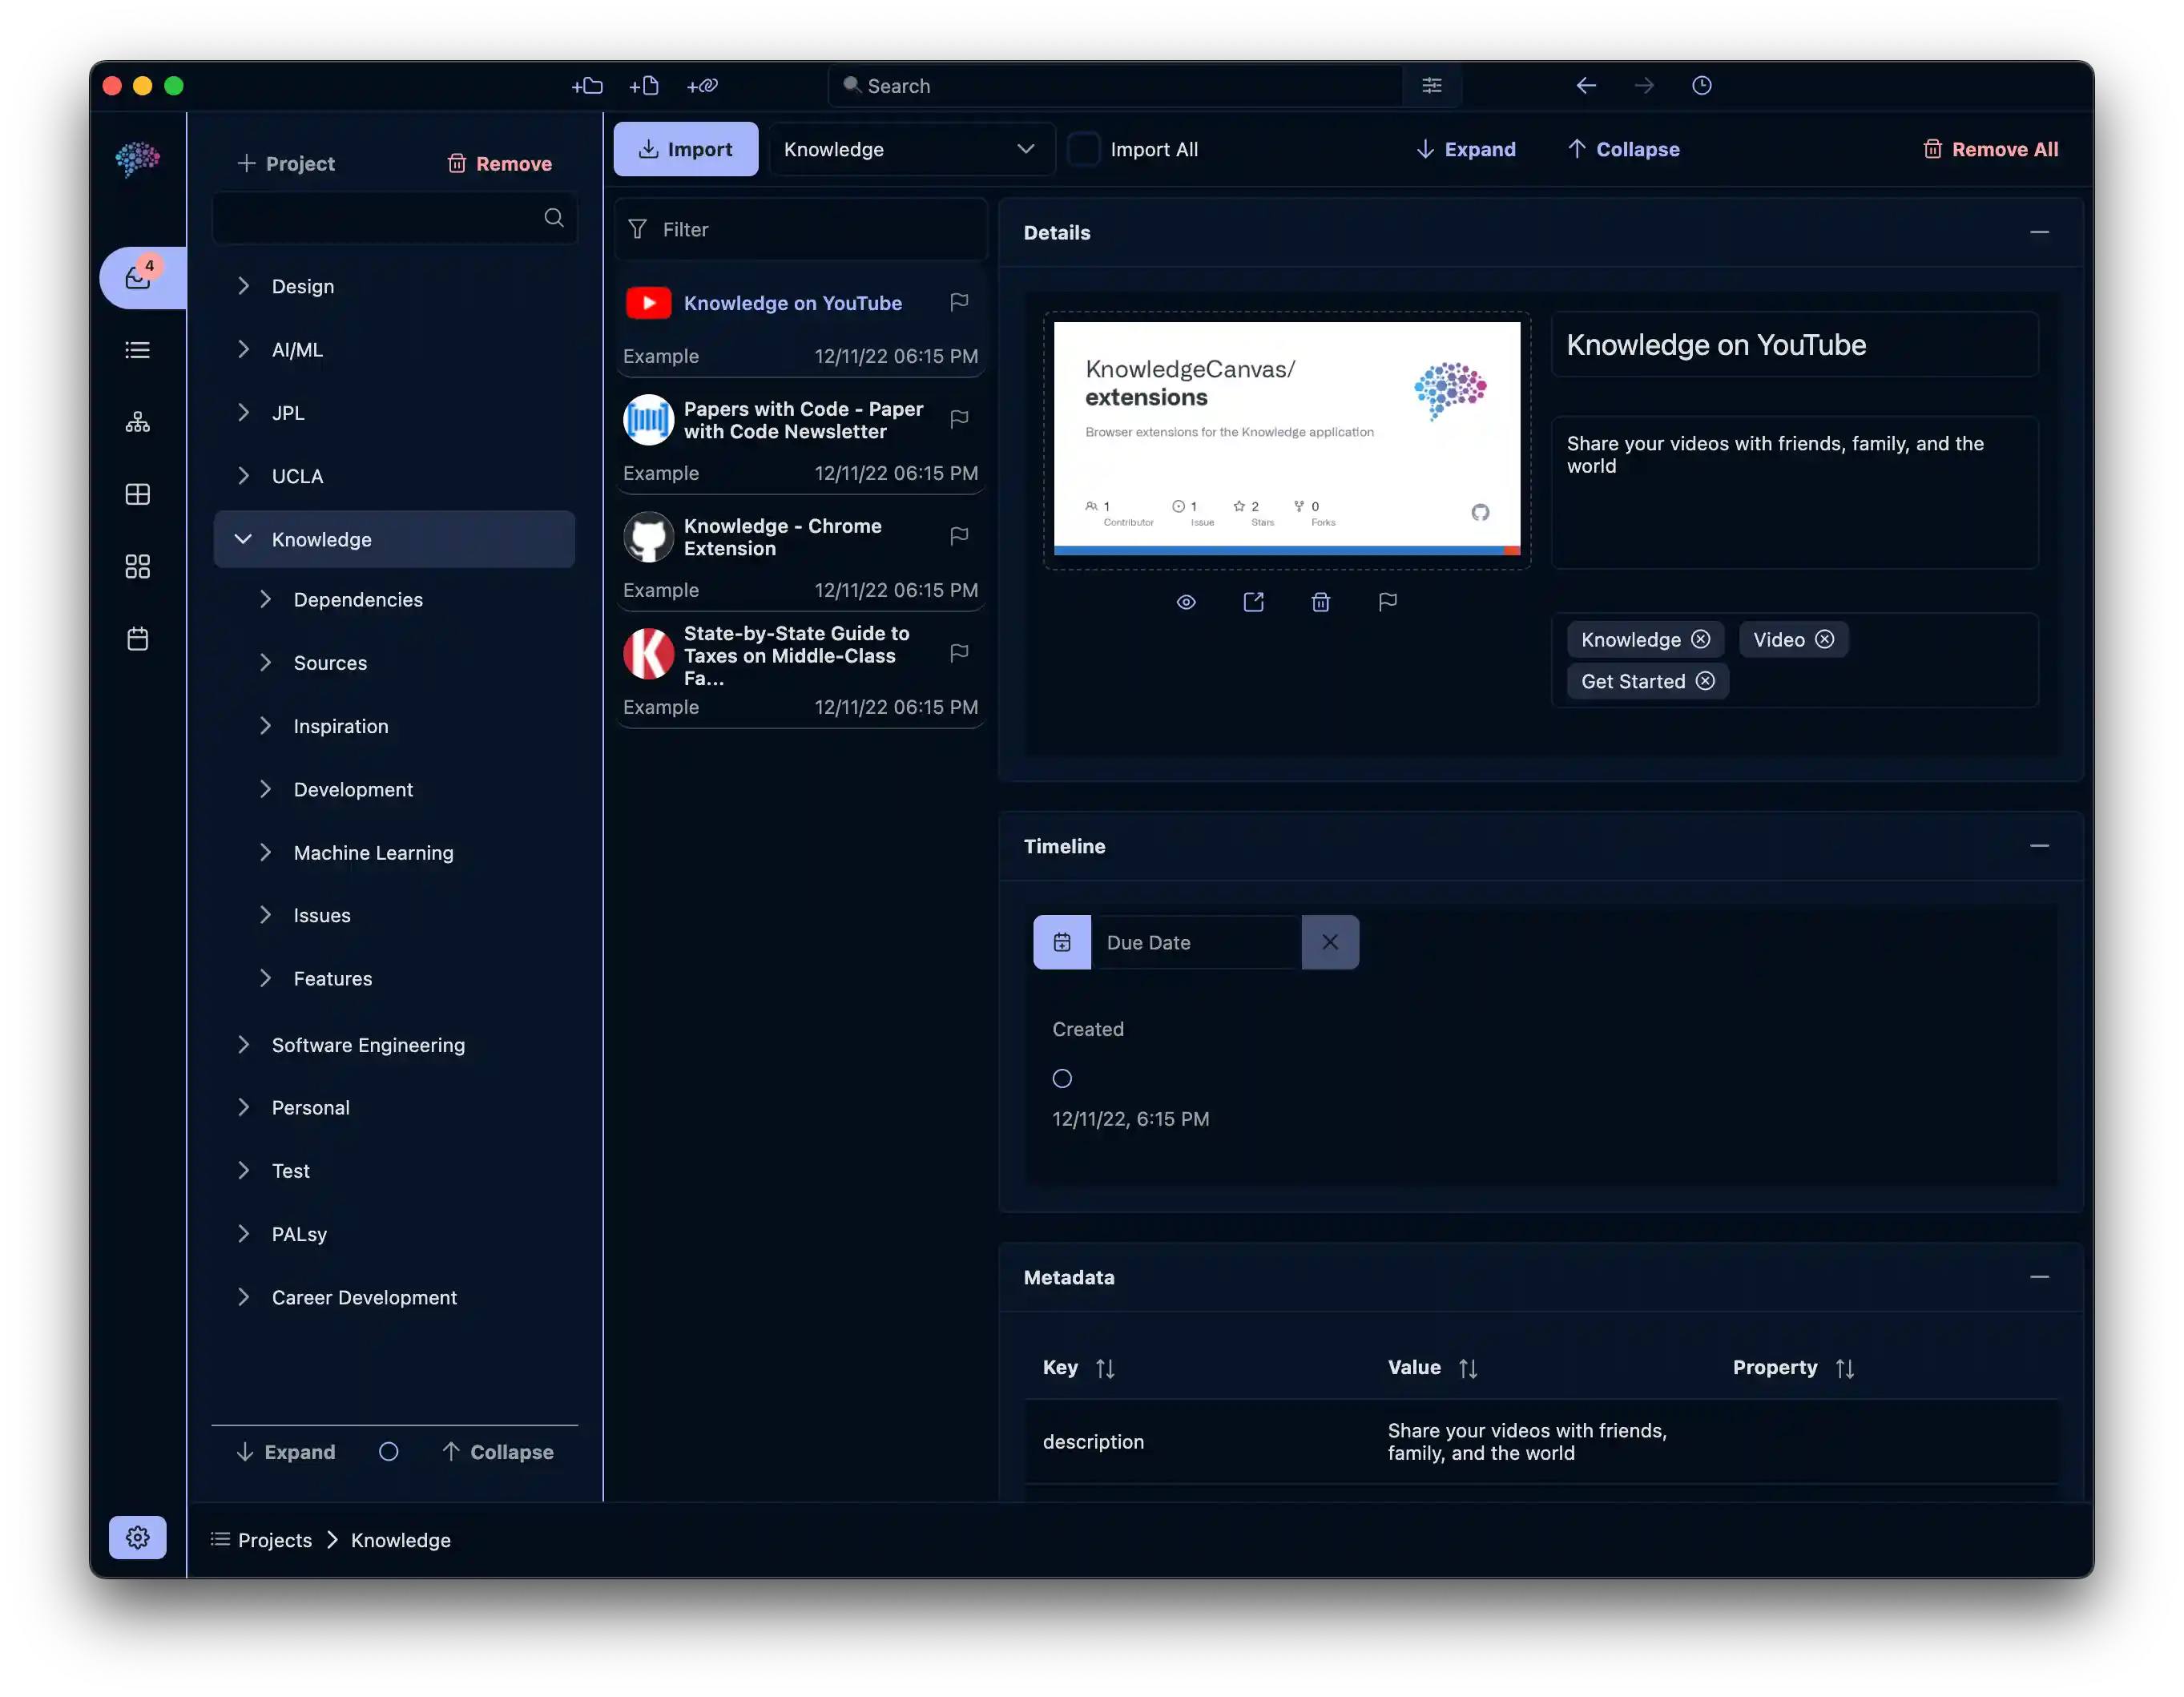
Task: Click the Due Date input field
Action: pos(1195,942)
